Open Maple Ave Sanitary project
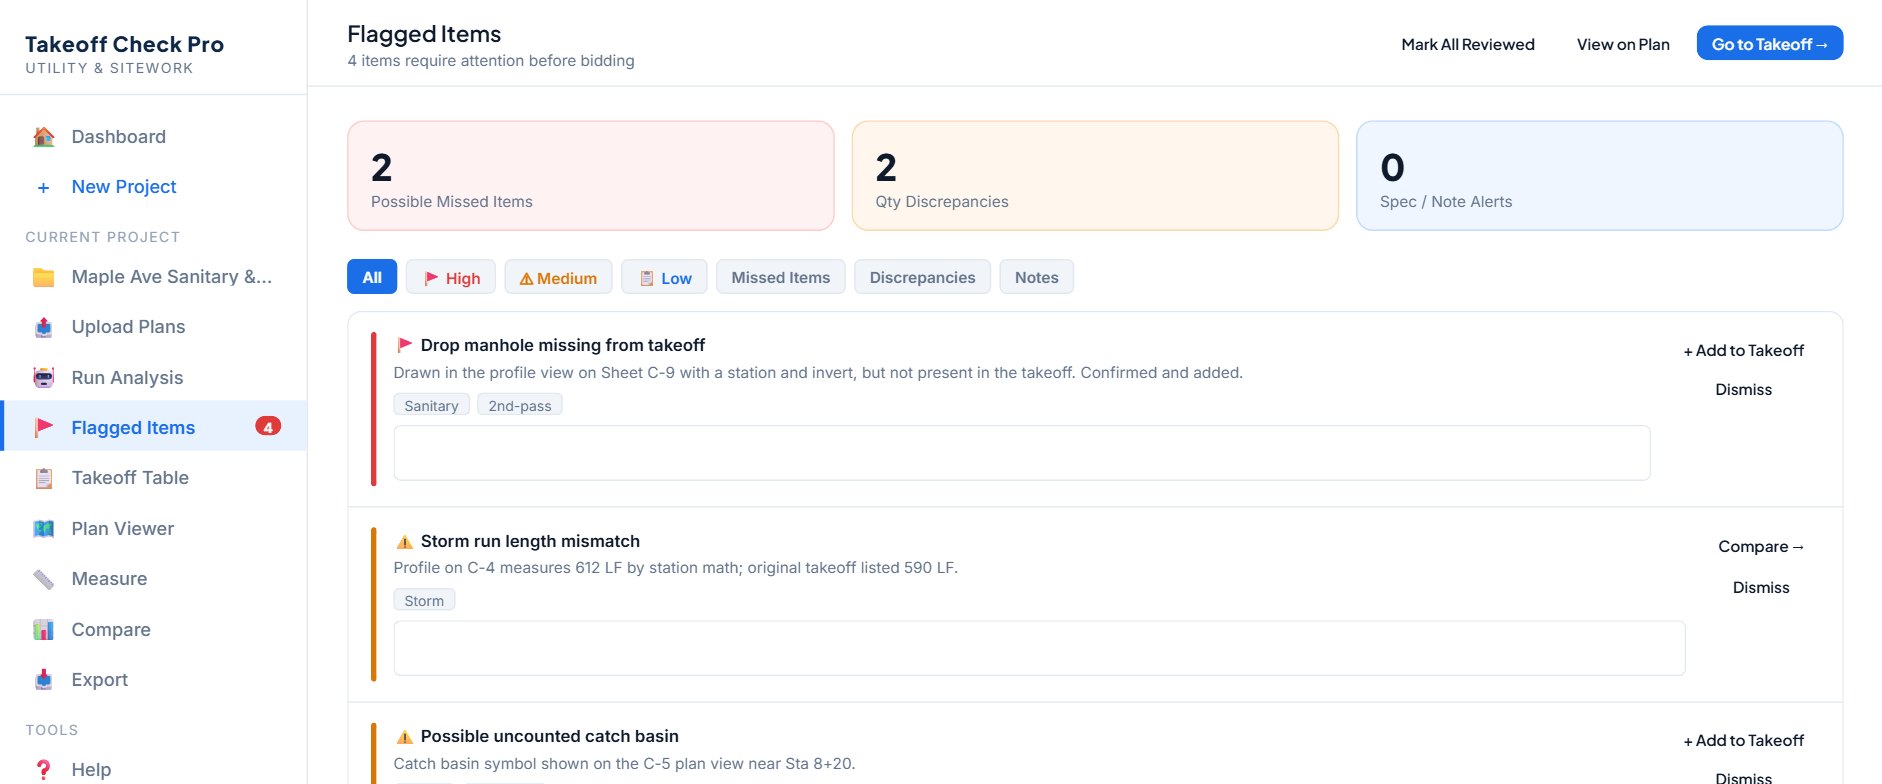This screenshot has height=784, width=1882. (154, 277)
